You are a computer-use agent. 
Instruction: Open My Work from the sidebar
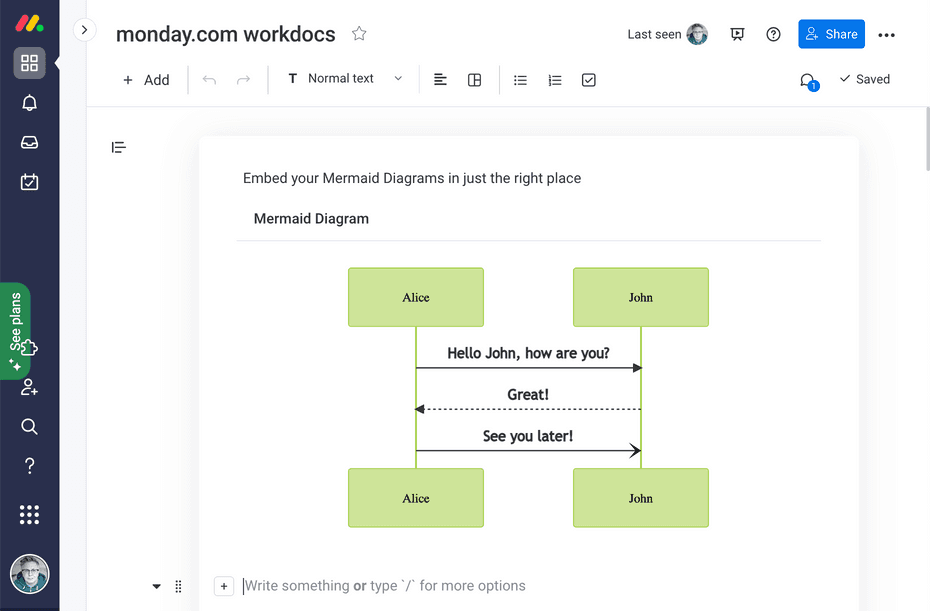(x=29, y=182)
